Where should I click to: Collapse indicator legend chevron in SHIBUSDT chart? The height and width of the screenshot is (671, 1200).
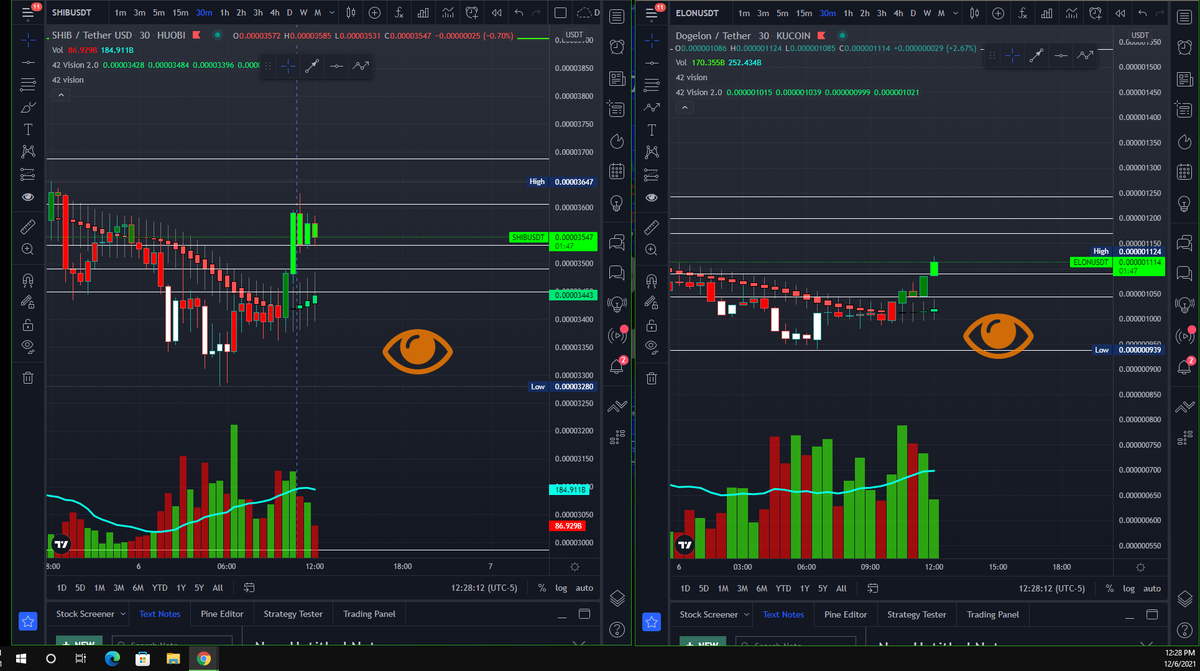click(x=61, y=95)
